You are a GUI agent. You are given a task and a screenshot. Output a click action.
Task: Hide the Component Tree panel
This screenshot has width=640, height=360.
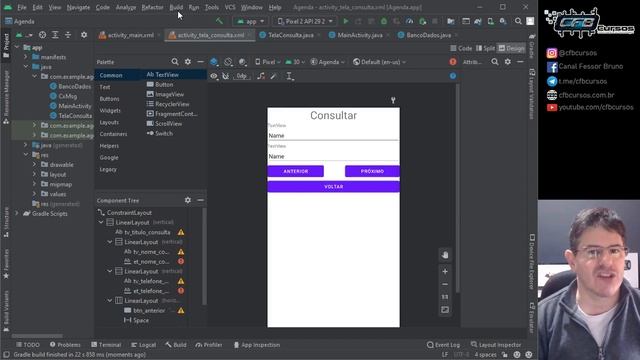point(200,200)
